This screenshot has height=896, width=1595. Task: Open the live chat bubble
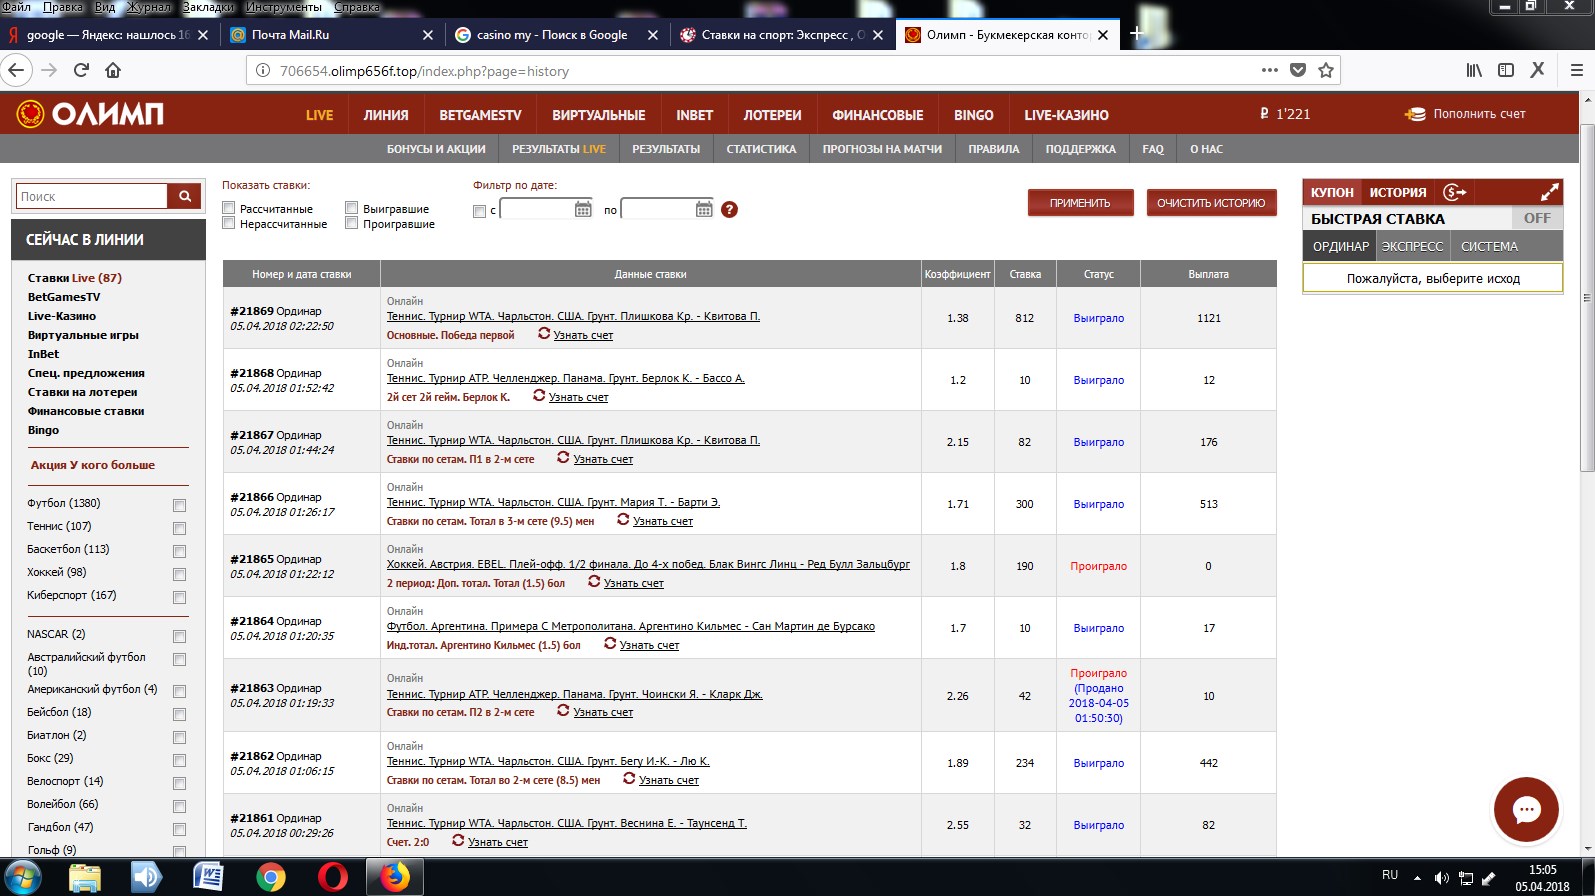point(1526,809)
